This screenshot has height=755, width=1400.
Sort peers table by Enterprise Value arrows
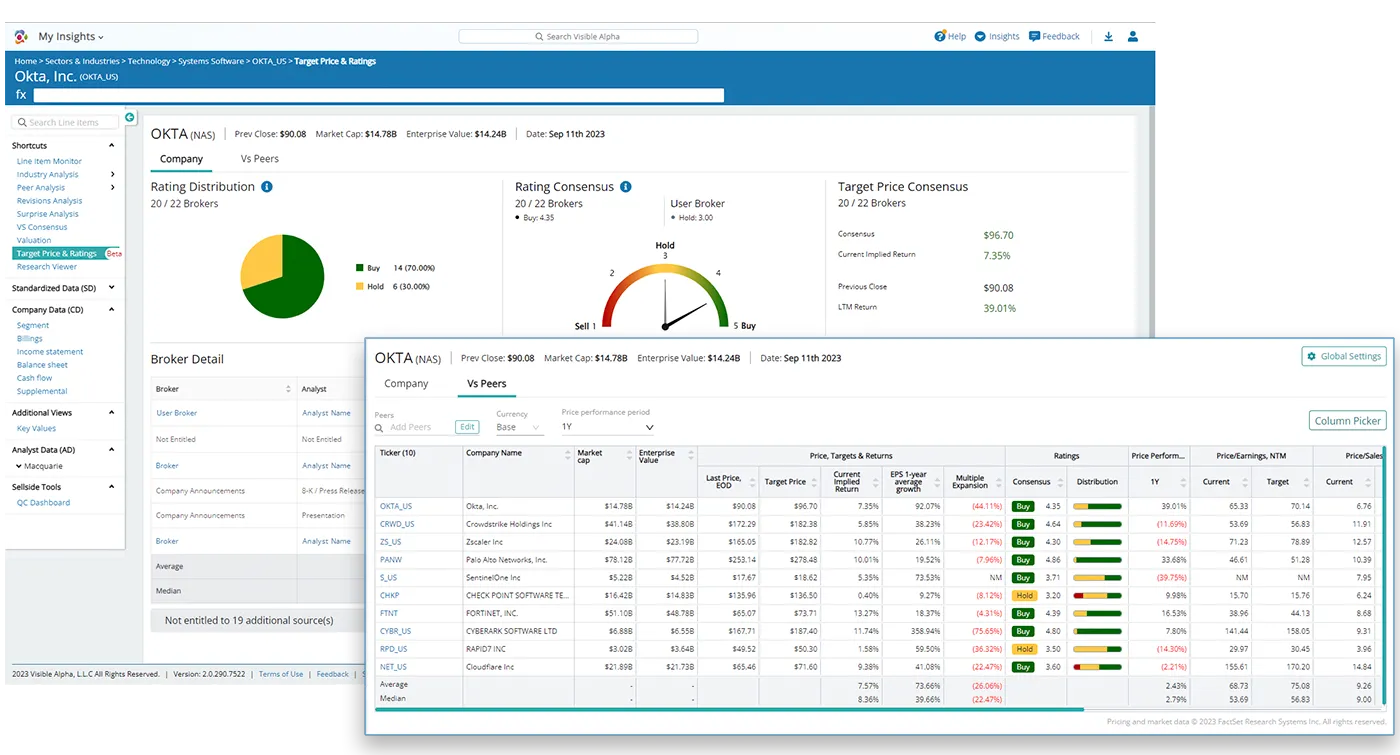[x=690, y=456]
